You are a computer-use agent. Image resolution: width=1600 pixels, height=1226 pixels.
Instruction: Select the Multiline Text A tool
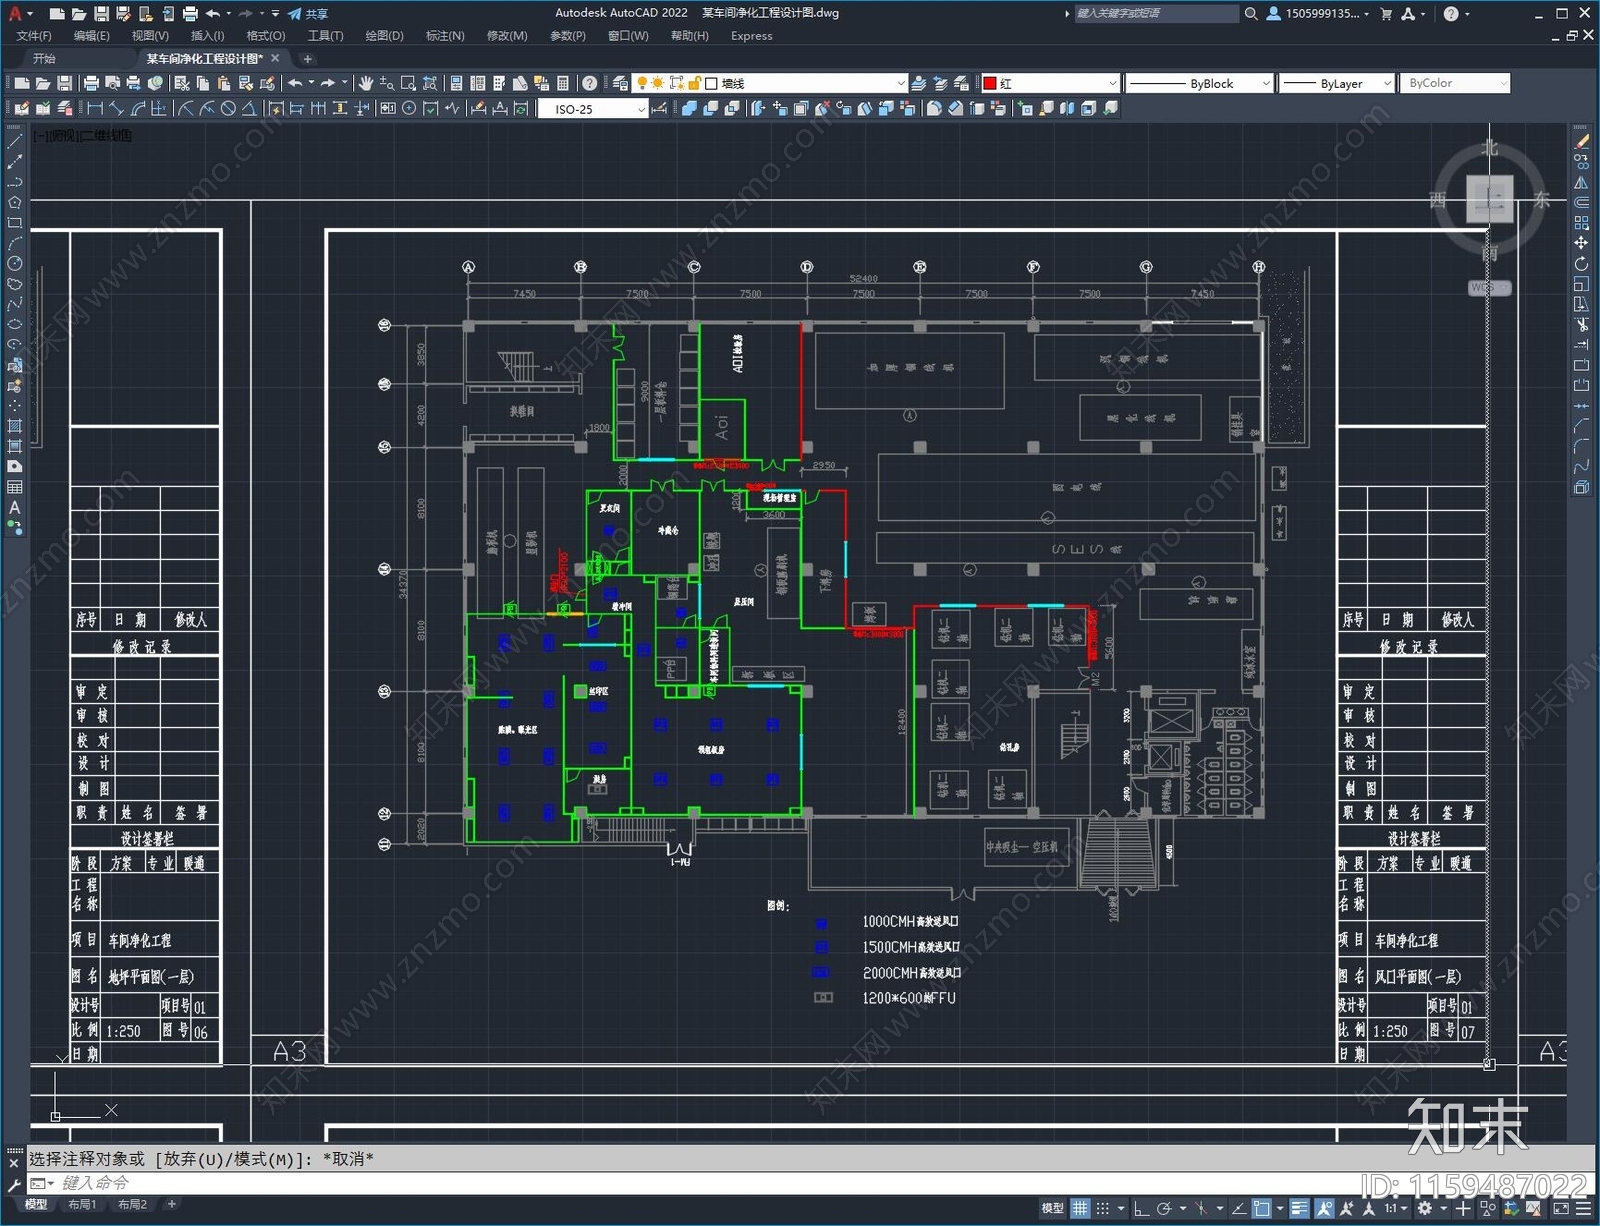coord(14,507)
